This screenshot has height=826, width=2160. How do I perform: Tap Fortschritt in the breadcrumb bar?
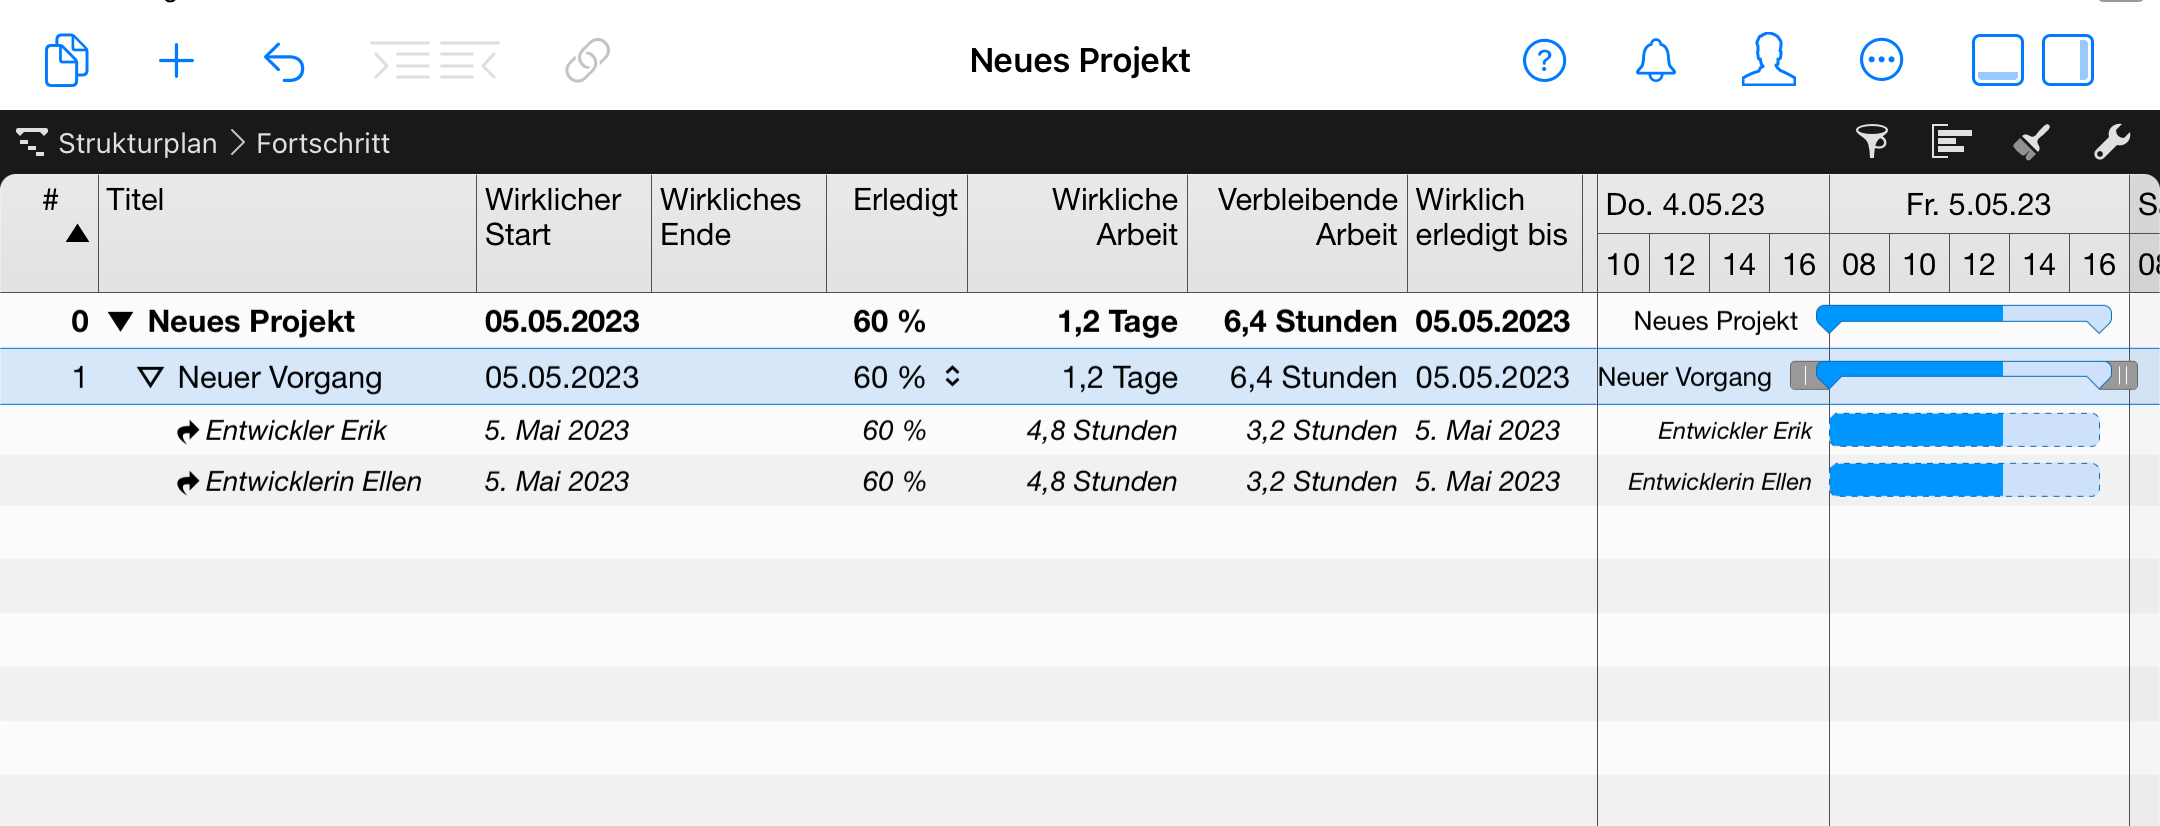323,143
